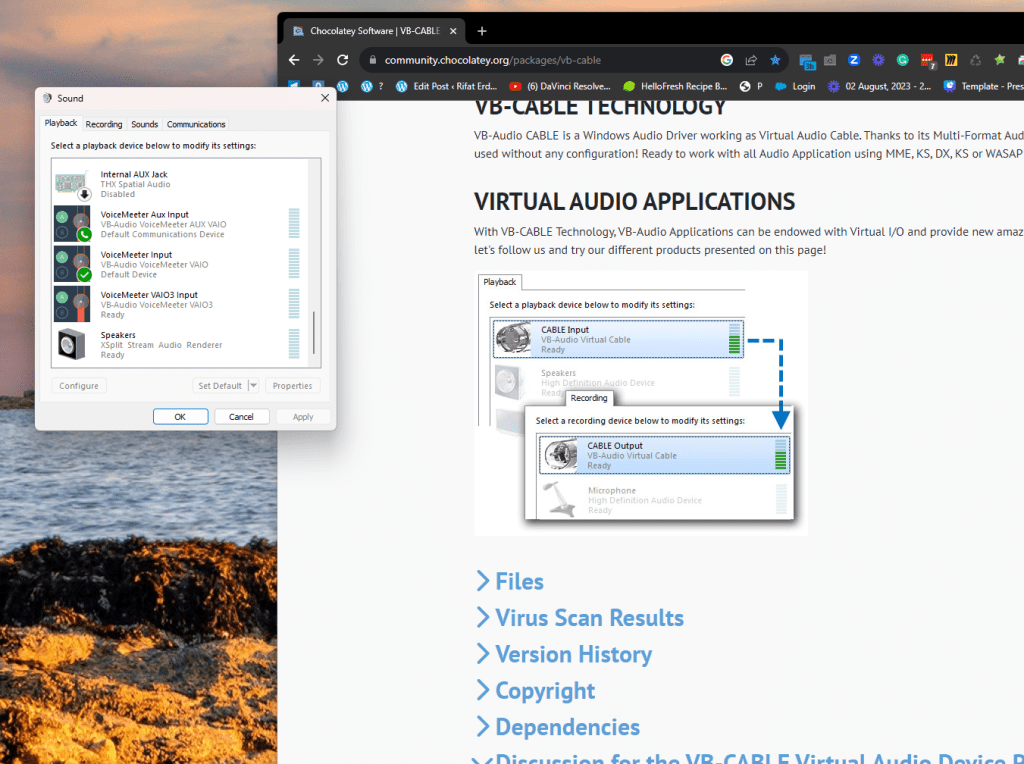Expand the Files section
The image size is (1024, 764).
click(x=510, y=581)
